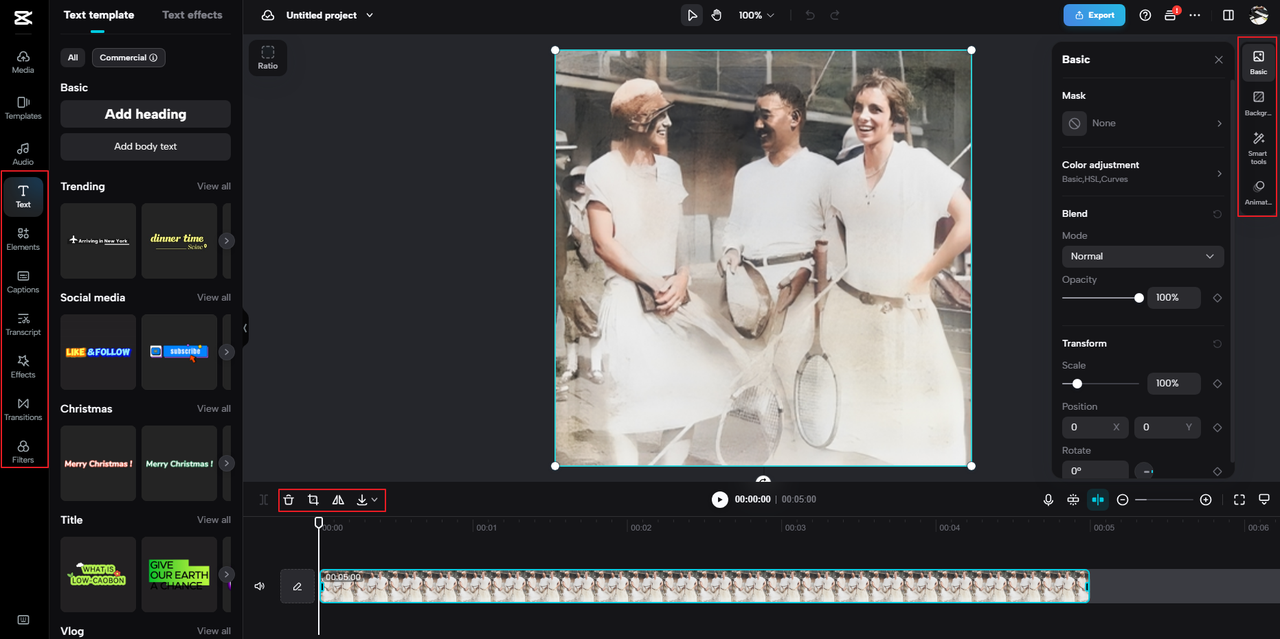Click the Split clip icon
Image resolution: width=1280 pixels, height=639 pixels.
point(264,499)
